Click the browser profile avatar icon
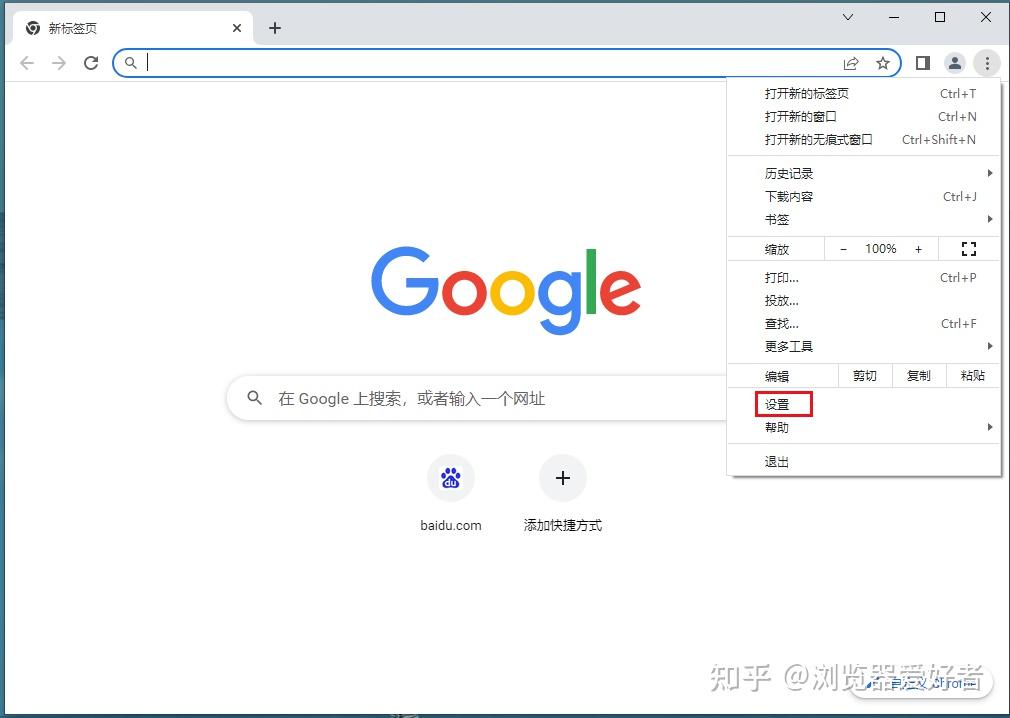Image resolution: width=1010 pixels, height=718 pixels. pos(954,62)
